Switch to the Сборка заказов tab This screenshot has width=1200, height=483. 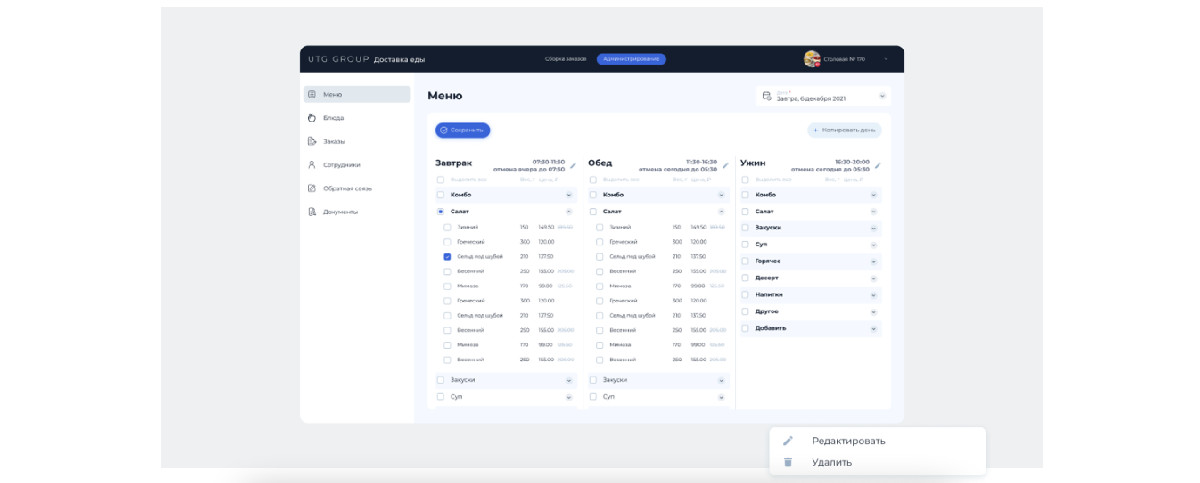point(566,59)
